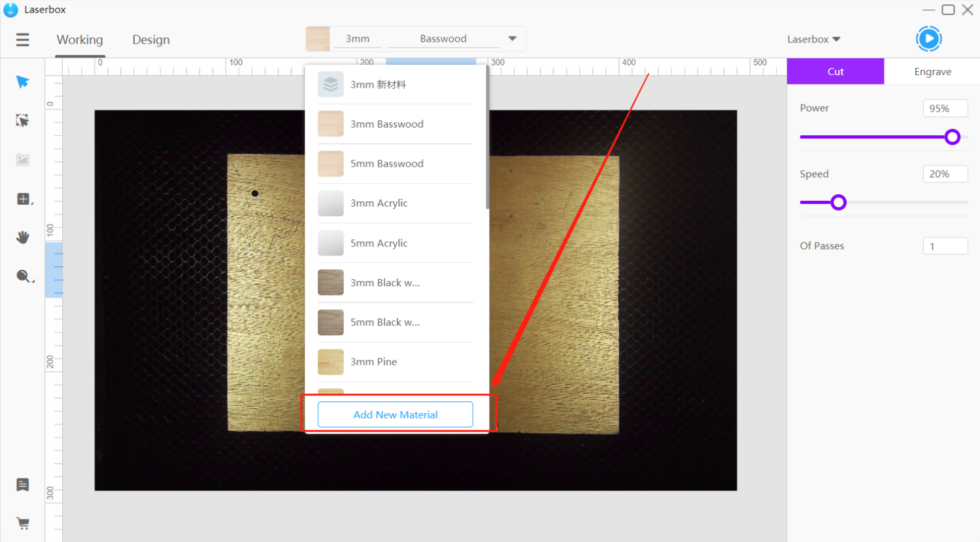Edit the Of Passes value field
Screen dimensions: 980x542
(945, 246)
